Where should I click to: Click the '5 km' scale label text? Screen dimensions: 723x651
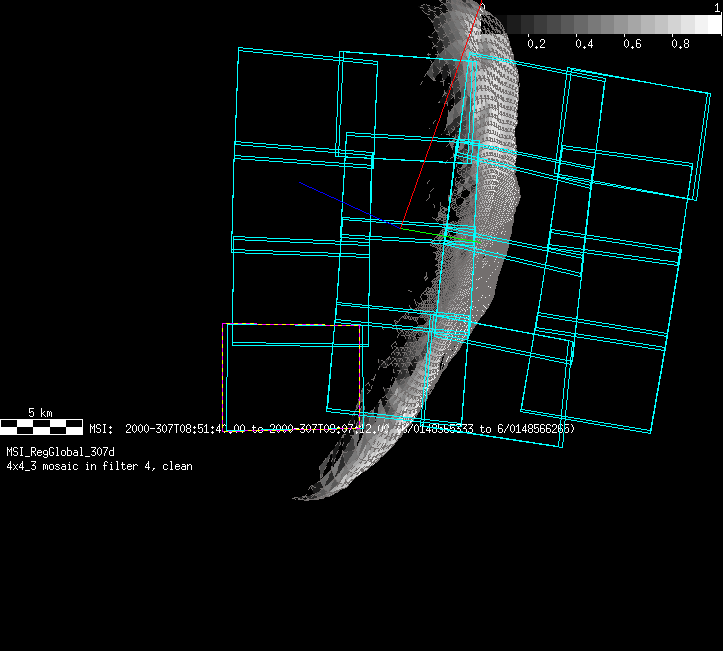tap(40, 412)
